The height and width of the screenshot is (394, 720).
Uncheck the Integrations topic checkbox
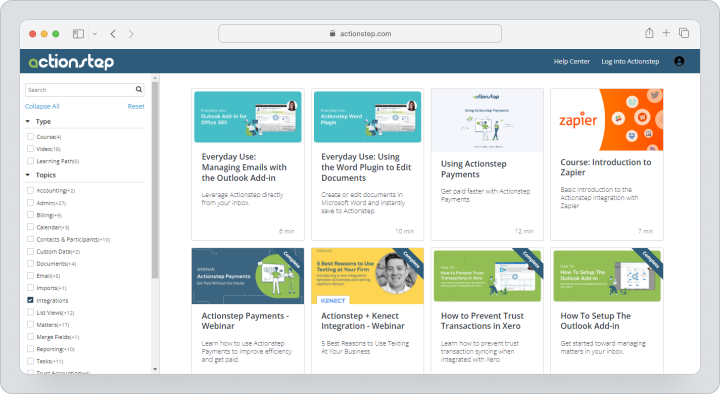pyautogui.click(x=30, y=300)
